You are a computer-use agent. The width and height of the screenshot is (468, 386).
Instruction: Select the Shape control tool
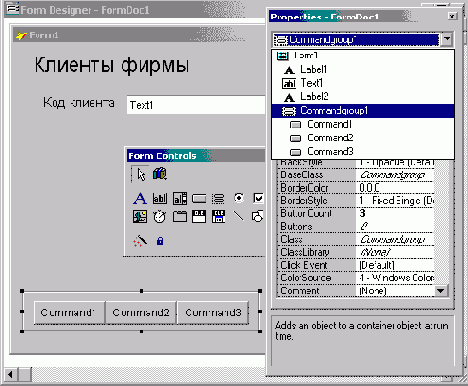pos(258,216)
